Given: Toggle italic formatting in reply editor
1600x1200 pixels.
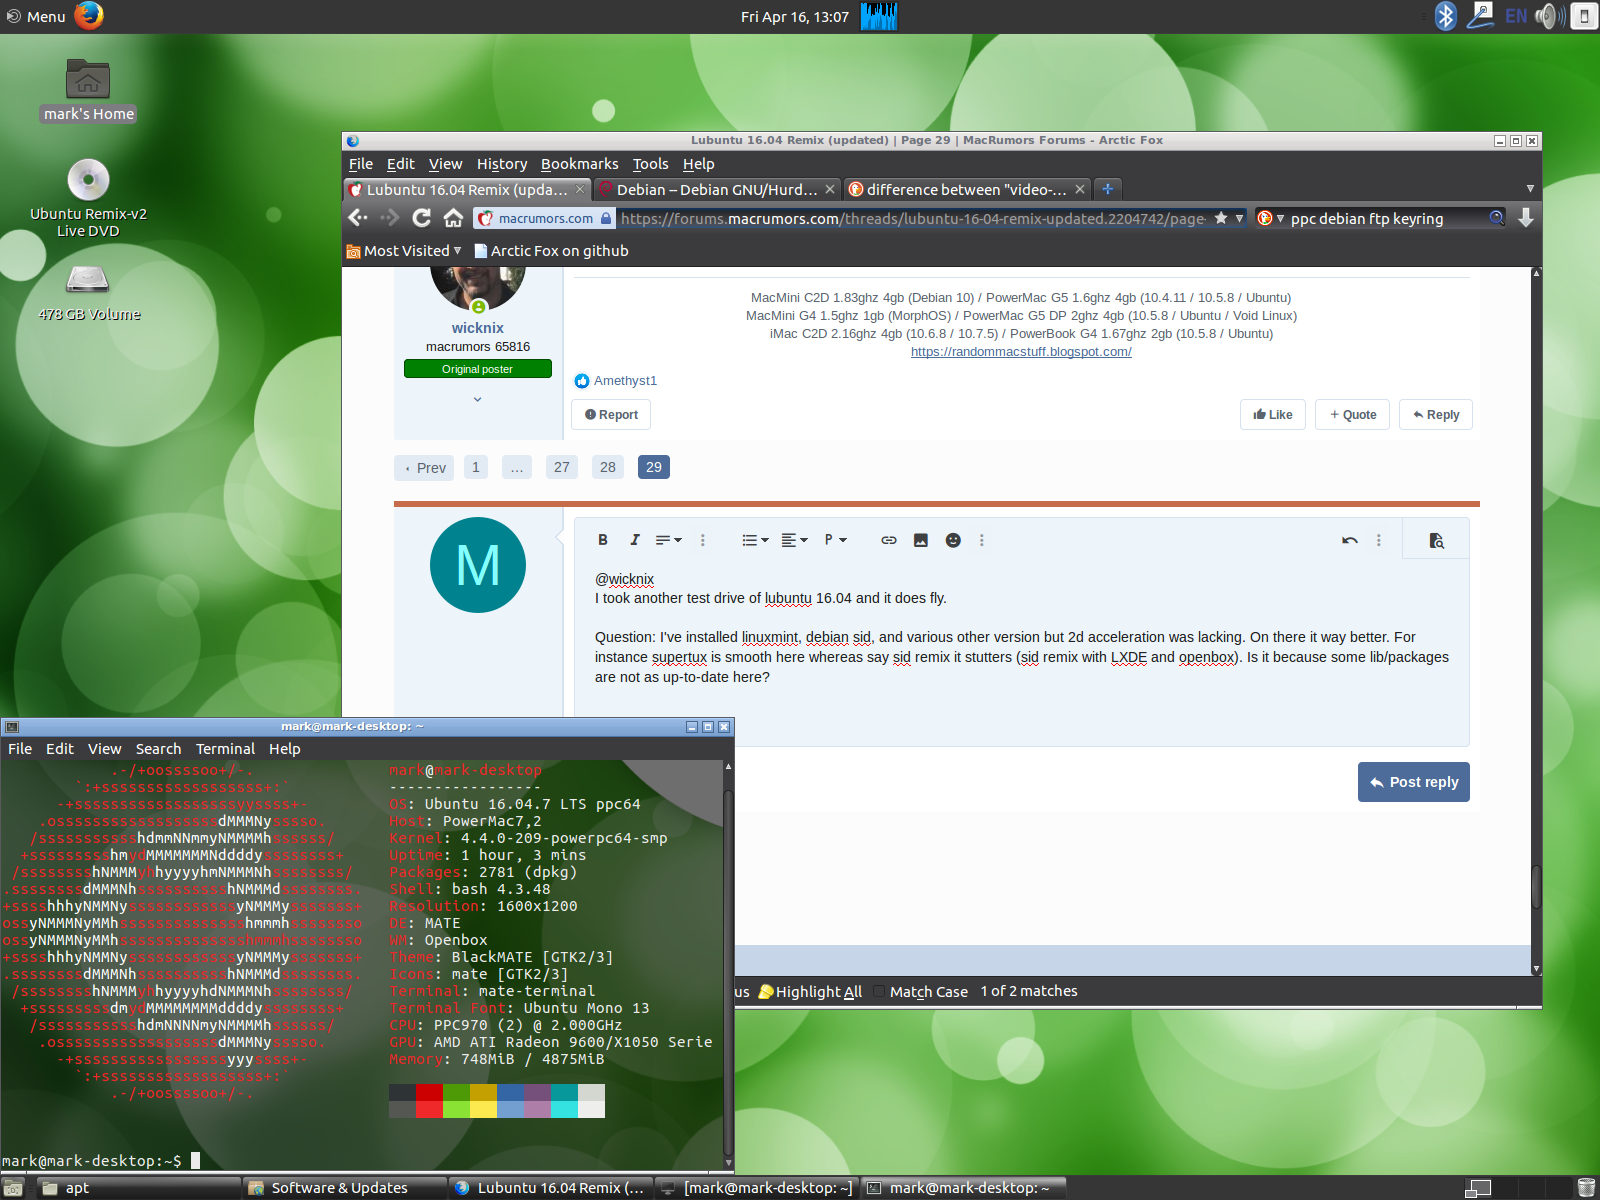Looking at the screenshot, I should pos(634,540).
